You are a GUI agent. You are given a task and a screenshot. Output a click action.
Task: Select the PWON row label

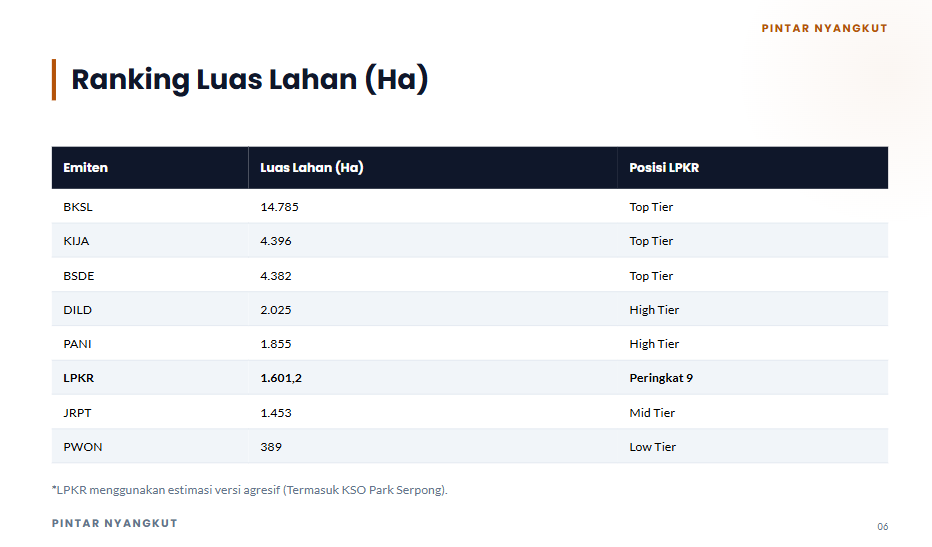point(82,447)
